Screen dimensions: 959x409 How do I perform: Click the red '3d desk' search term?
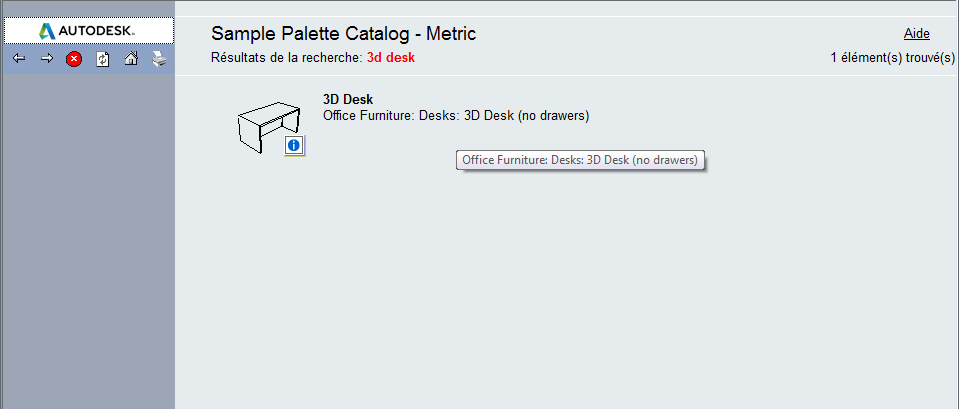coord(390,58)
